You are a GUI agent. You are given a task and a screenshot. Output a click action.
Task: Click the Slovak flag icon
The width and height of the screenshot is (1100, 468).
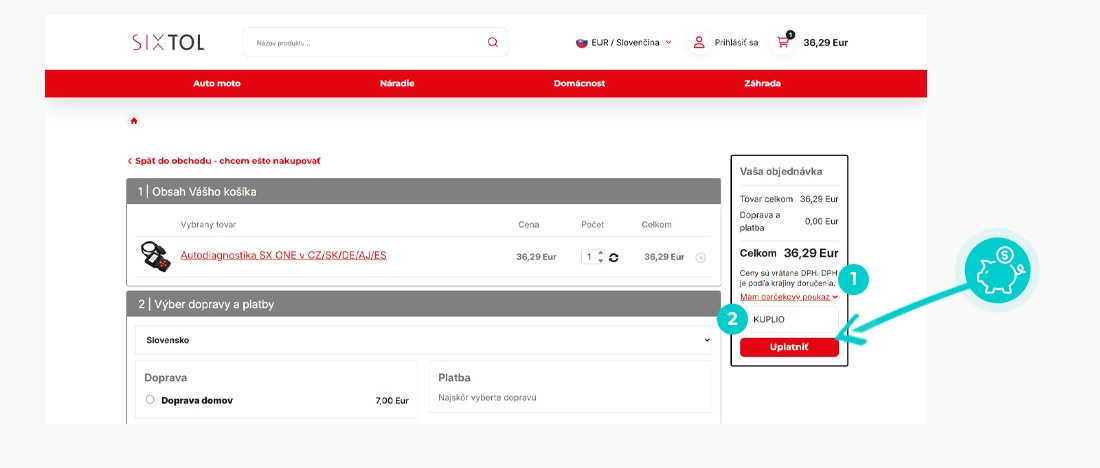pyautogui.click(x=582, y=42)
